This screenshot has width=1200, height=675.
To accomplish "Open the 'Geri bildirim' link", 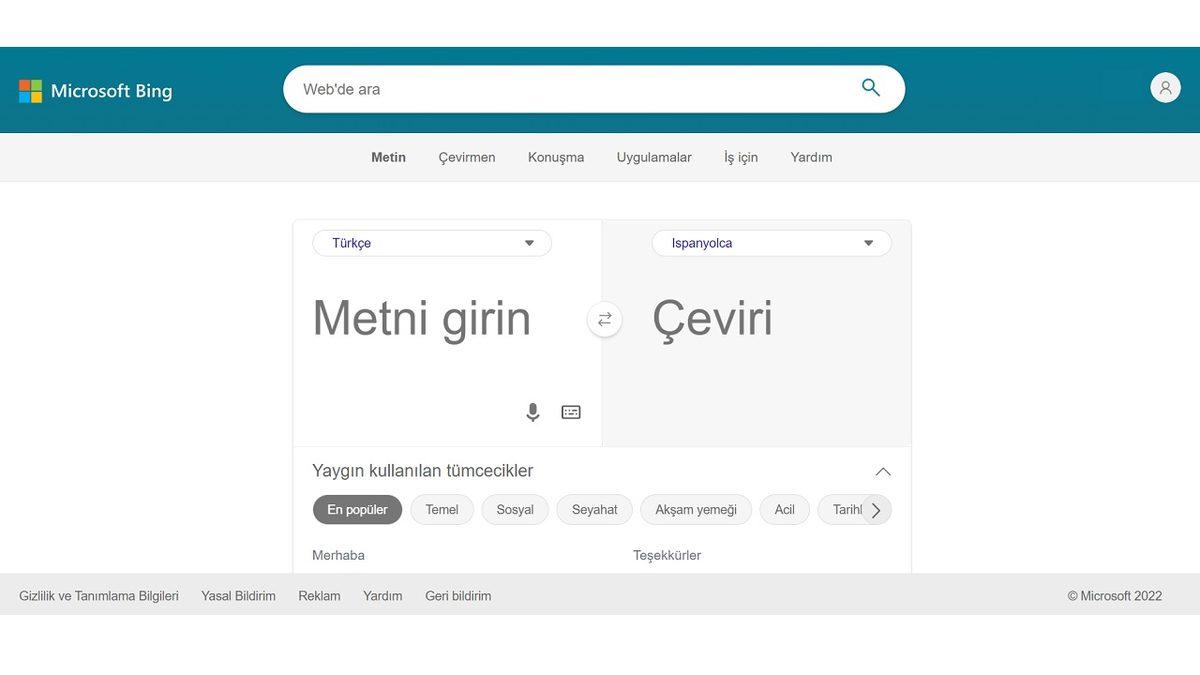I will coord(458,595).
